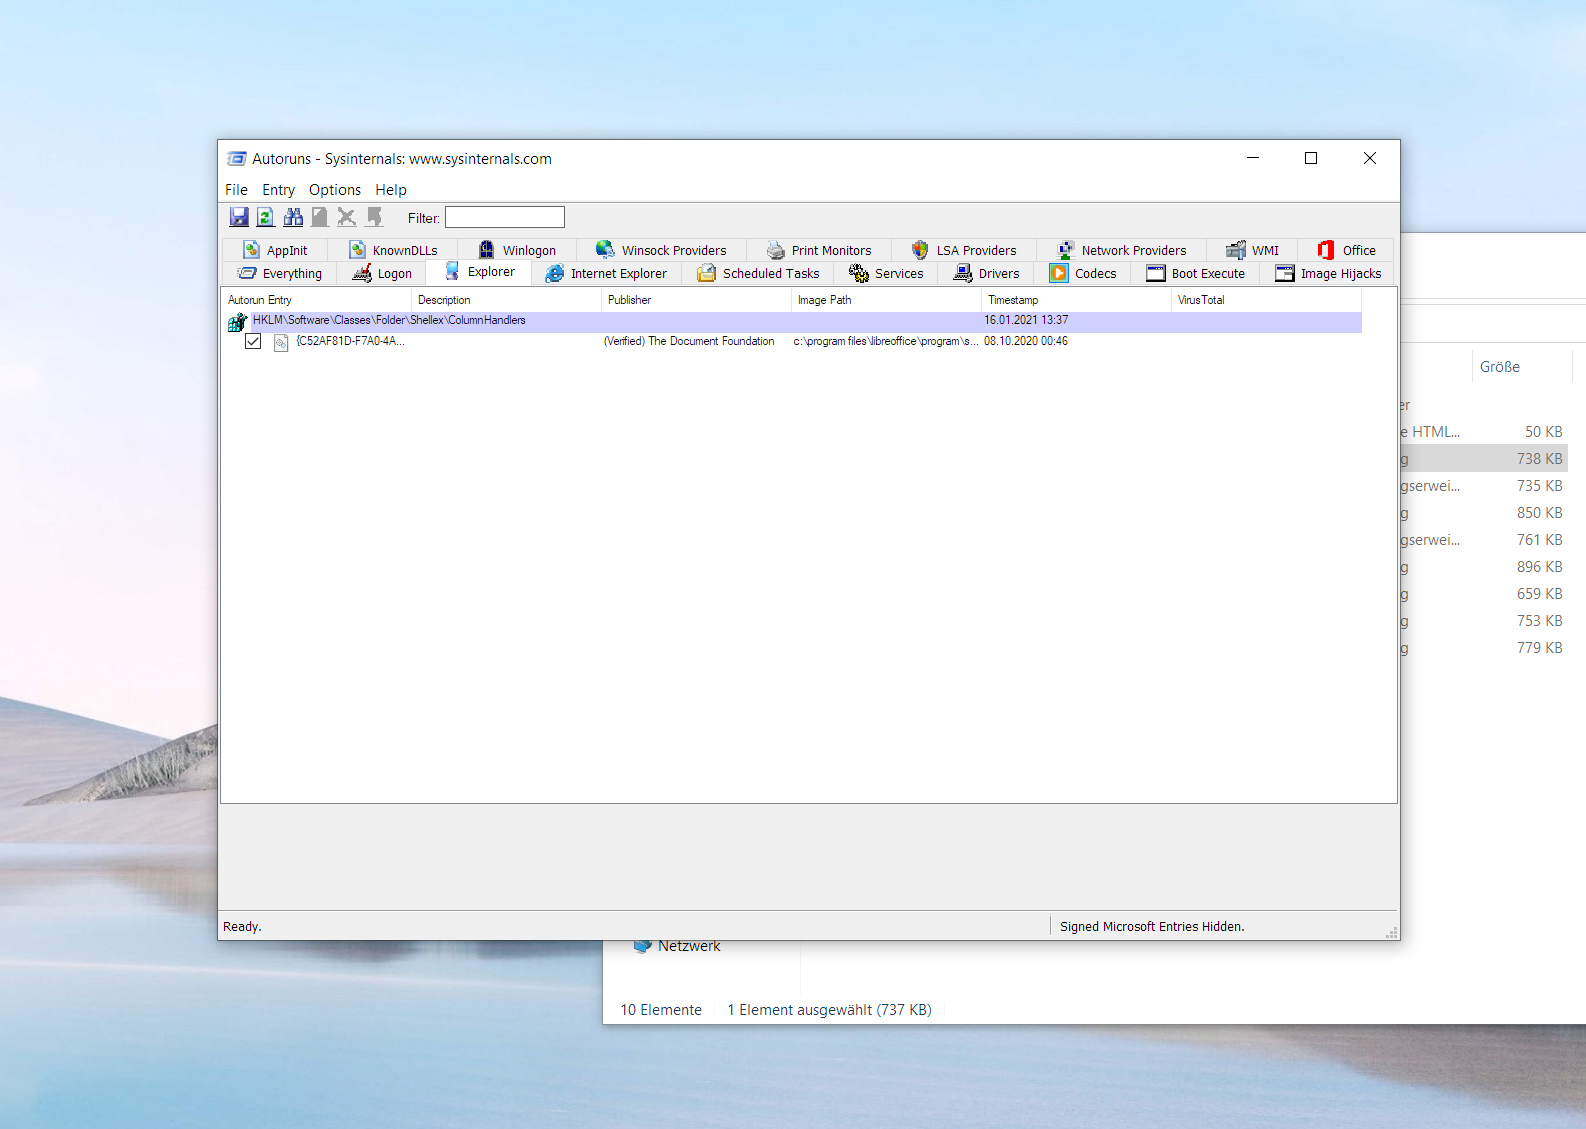Open the Internet Explorer tab
1586x1129 pixels.
[606, 273]
